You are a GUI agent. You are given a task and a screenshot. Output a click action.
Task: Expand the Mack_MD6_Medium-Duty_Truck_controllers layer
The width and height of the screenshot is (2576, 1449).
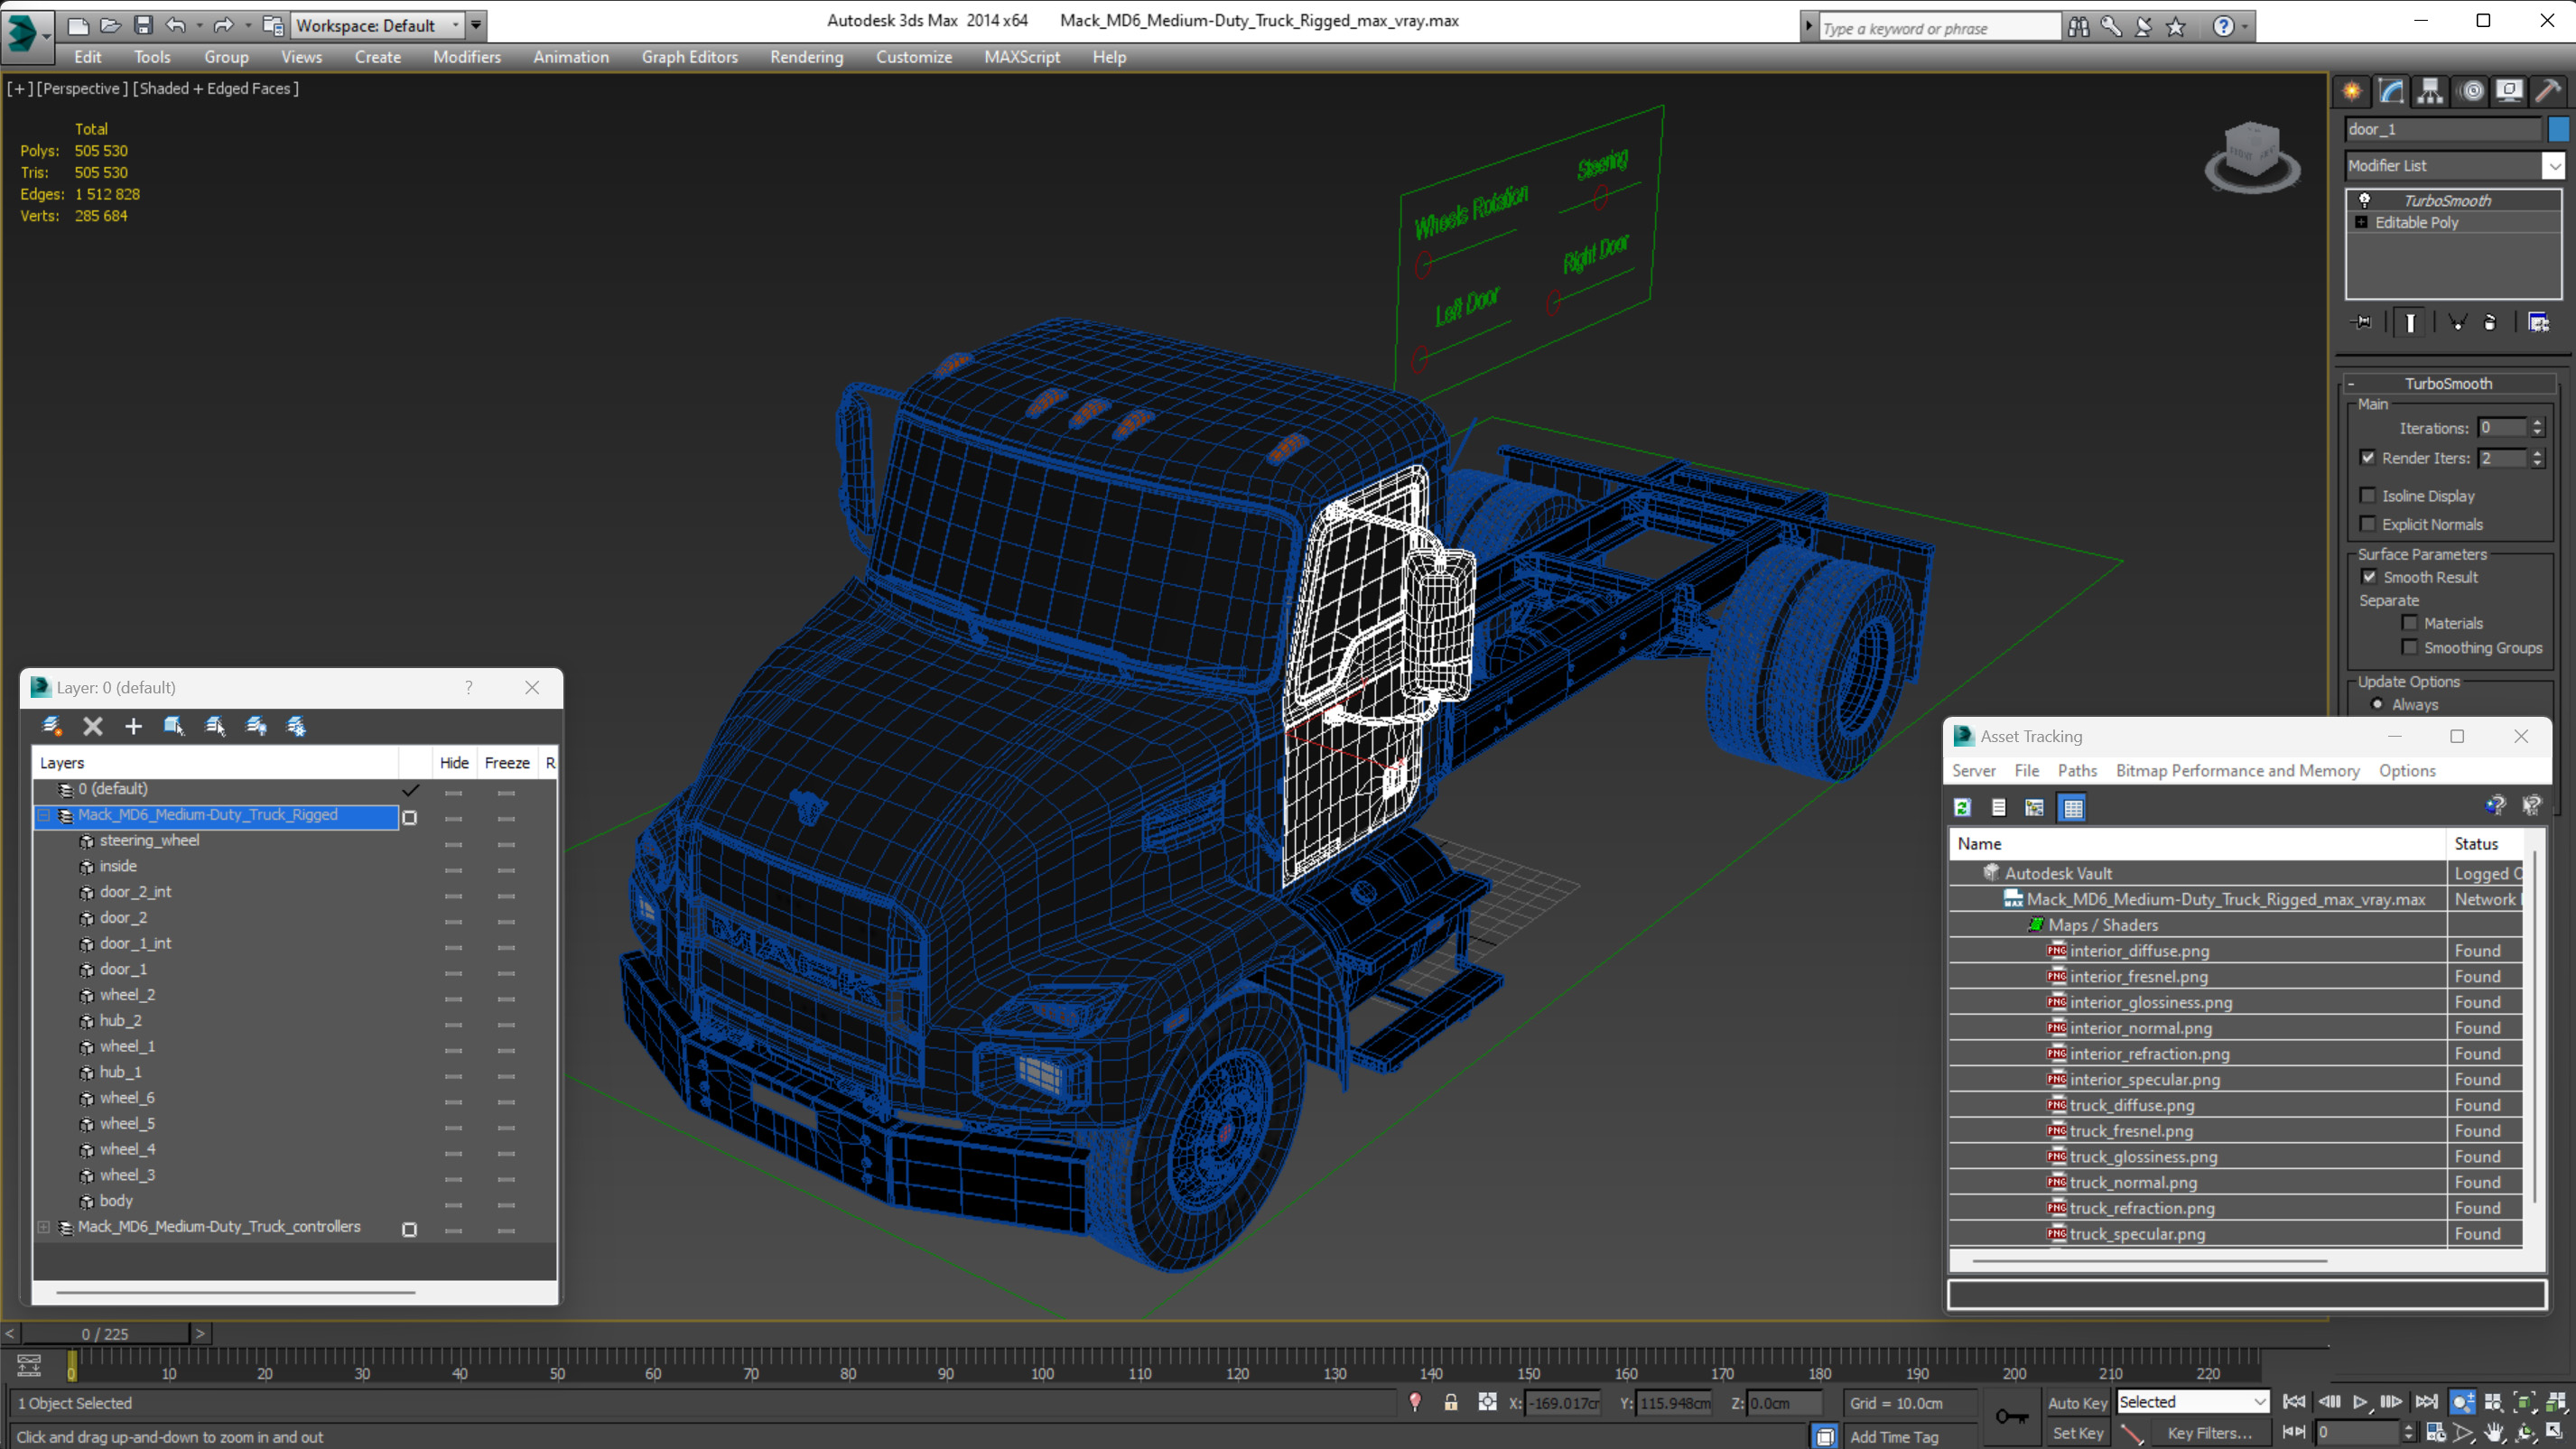coord(44,1227)
